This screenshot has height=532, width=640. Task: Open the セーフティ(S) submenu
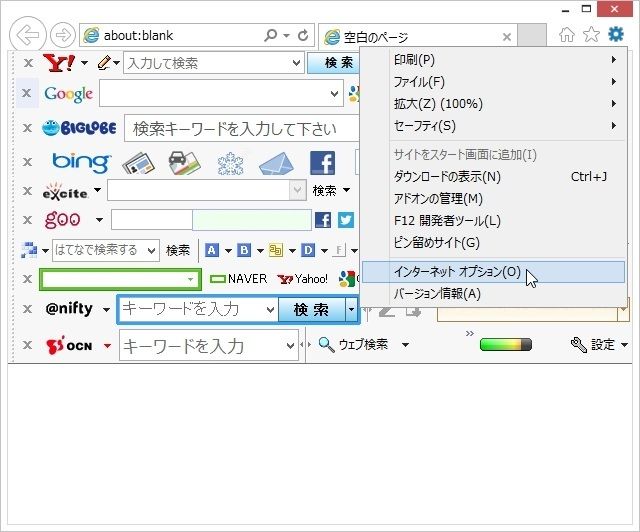point(493,126)
